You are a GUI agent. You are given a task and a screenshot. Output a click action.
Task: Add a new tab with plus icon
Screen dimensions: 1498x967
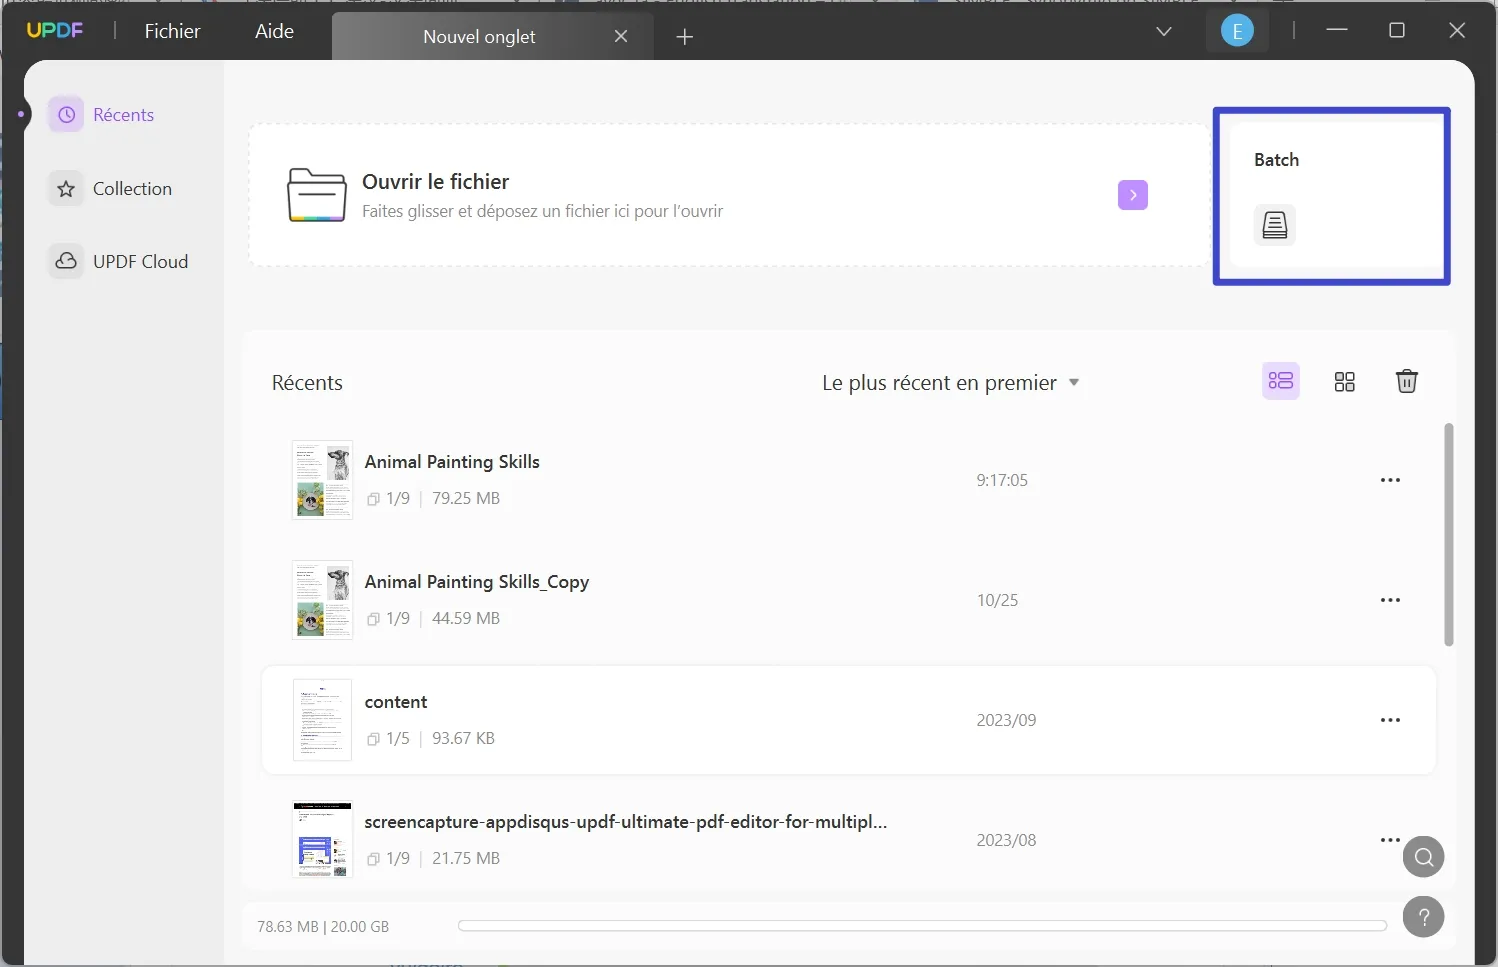[685, 37]
